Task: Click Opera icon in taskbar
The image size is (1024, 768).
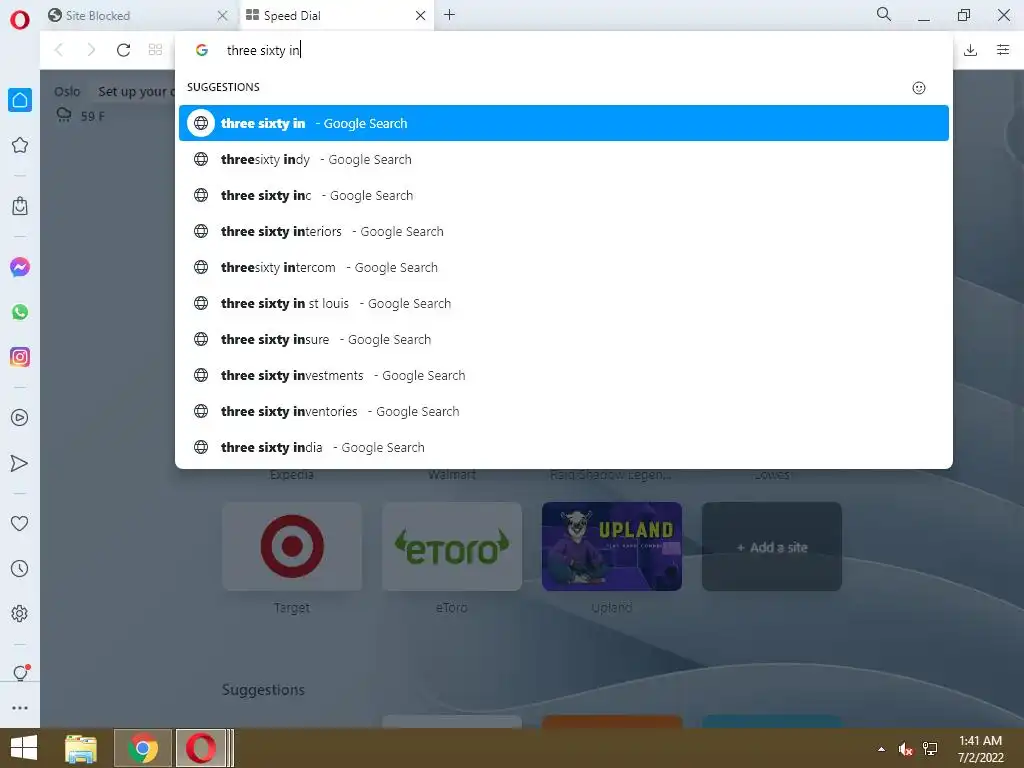Action: coord(201,748)
